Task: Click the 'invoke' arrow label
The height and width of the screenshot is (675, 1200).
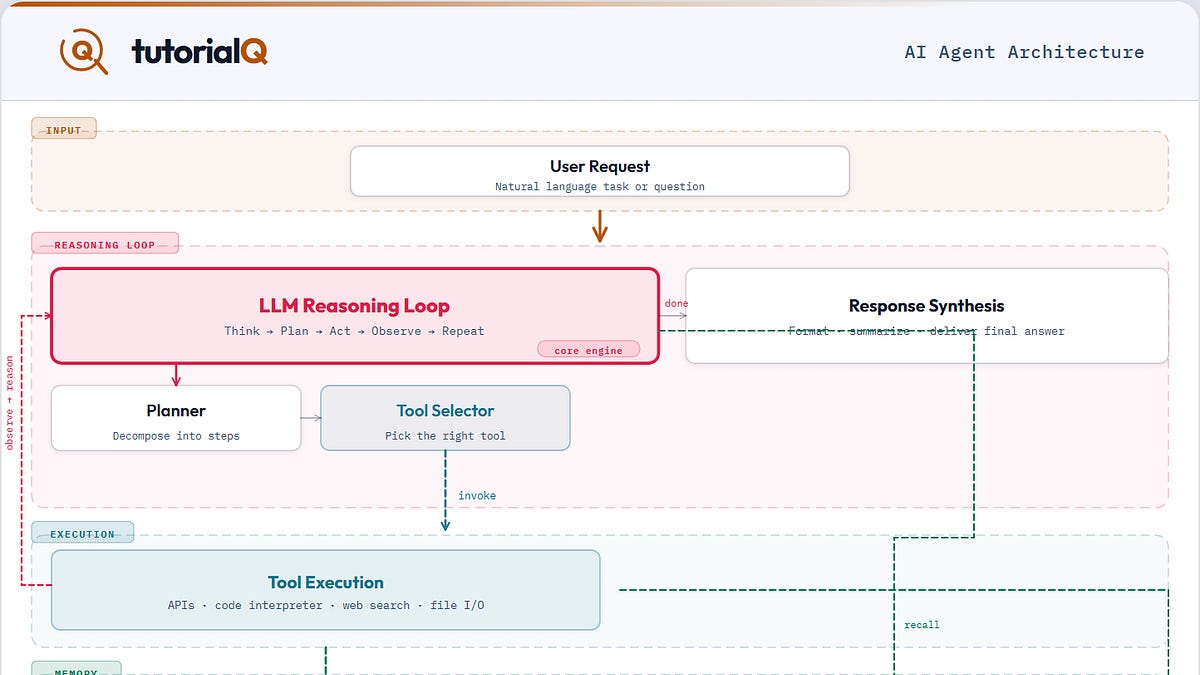Action: click(x=477, y=496)
